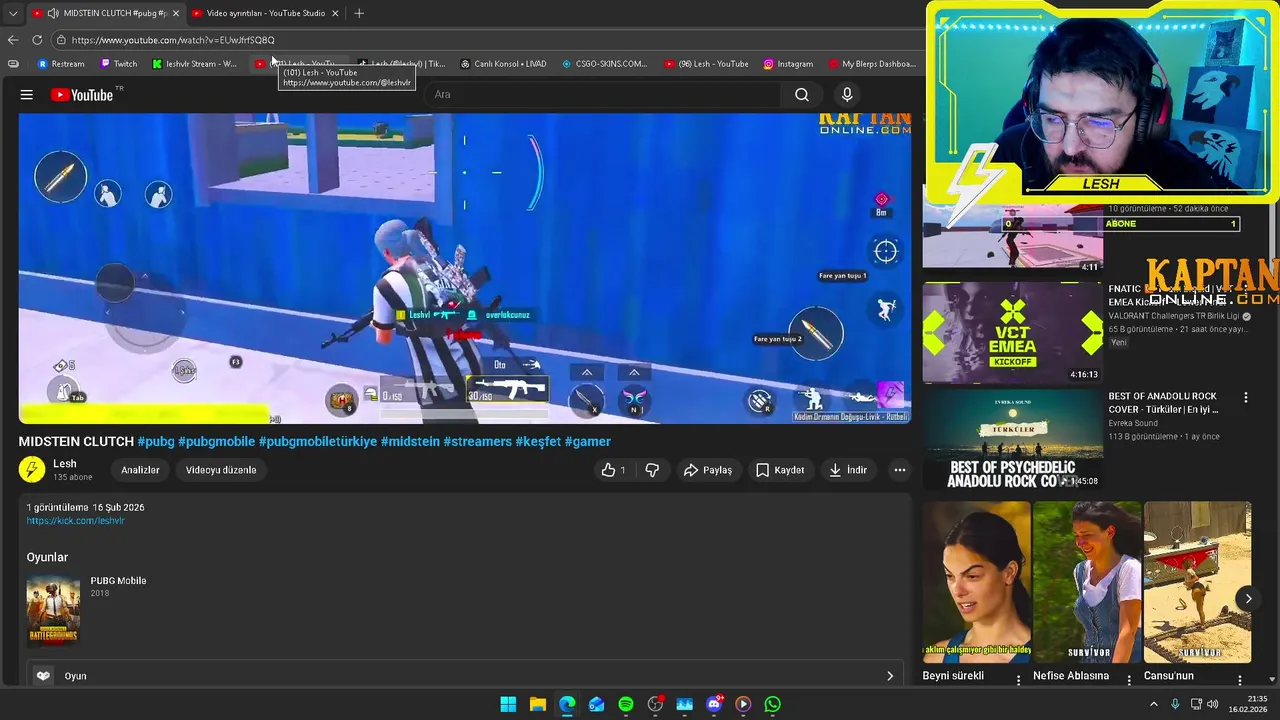Open the My Blerps Dashboard bookmark
The height and width of the screenshot is (720, 1280).
click(x=871, y=64)
